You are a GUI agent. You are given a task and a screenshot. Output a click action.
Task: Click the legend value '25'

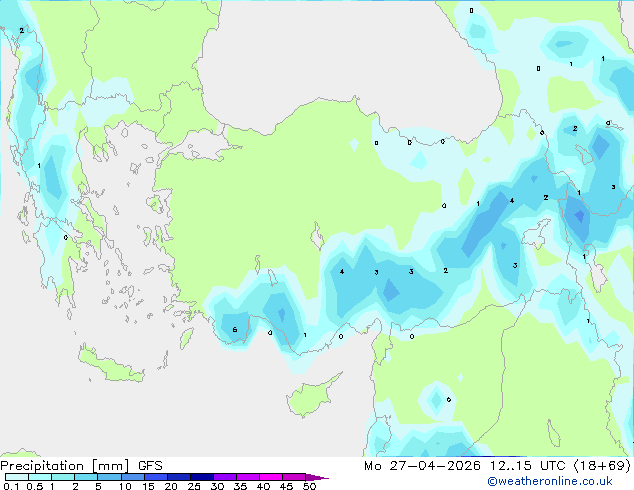pos(194,486)
